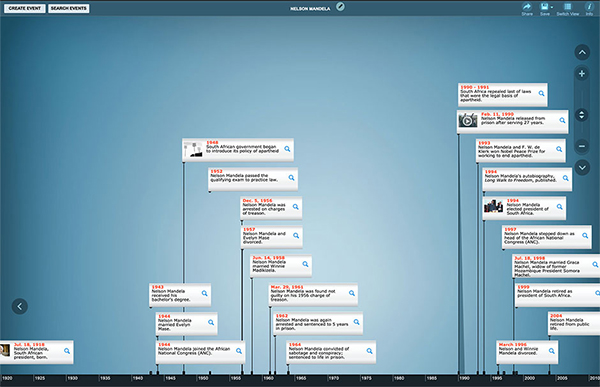Magnify the 1997 stepped down as ANC head event
This screenshot has height=387, width=600.
pos(585,235)
